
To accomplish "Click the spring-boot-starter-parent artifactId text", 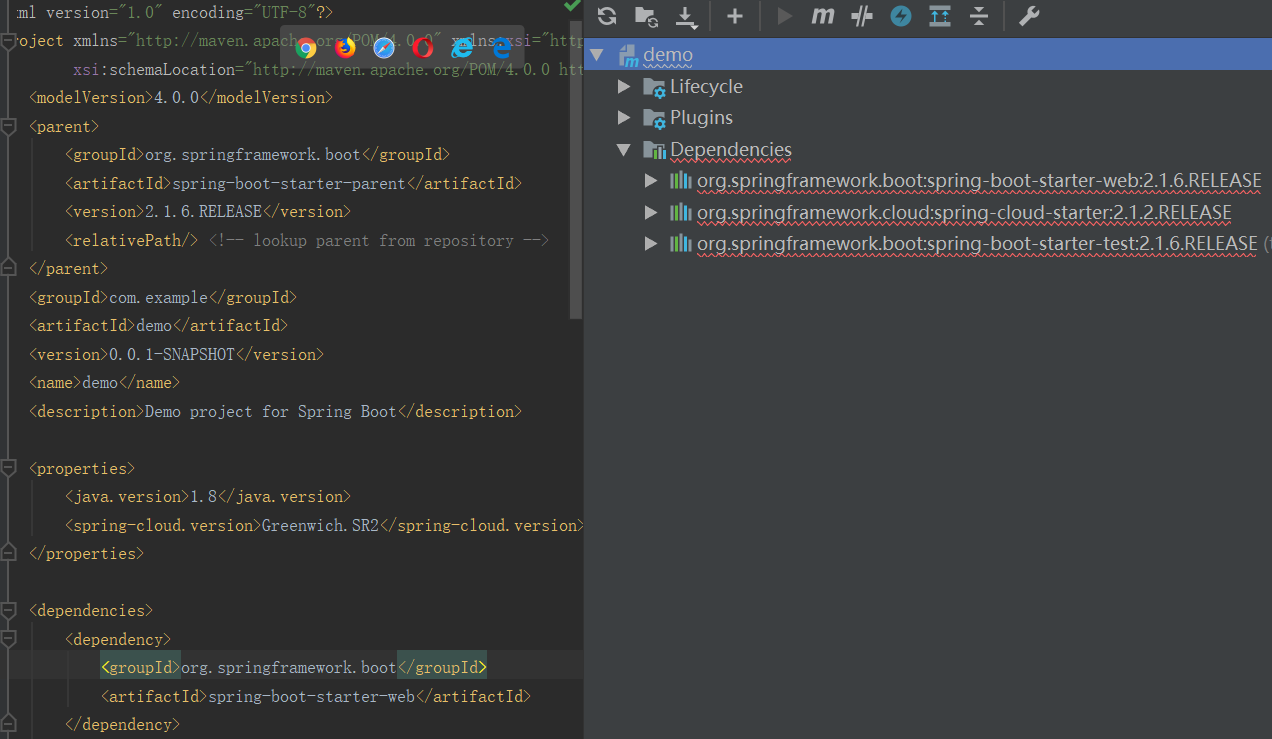I will pyautogui.click(x=289, y=184).
